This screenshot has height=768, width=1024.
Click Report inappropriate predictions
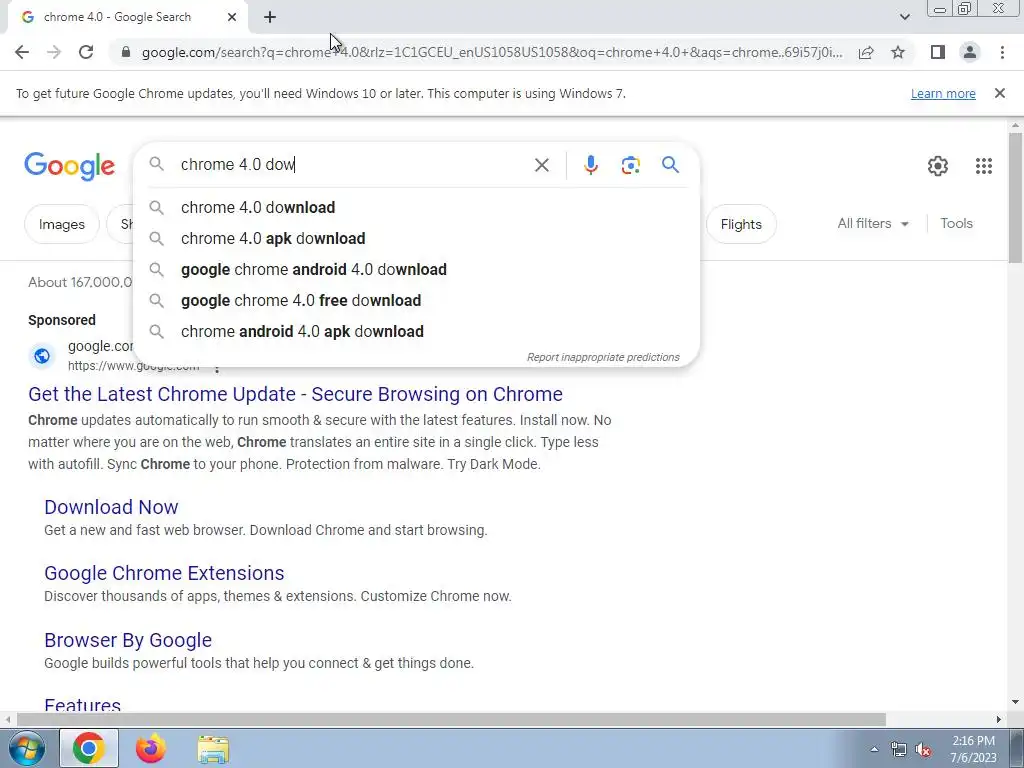coord(603,357)
